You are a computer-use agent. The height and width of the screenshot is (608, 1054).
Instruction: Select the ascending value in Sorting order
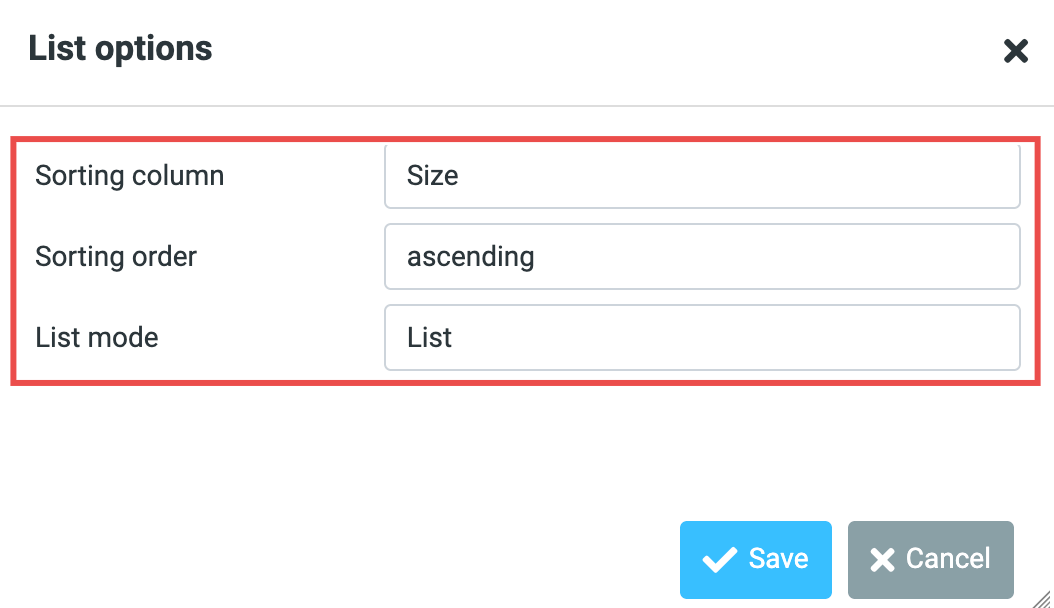coord(470,257)
